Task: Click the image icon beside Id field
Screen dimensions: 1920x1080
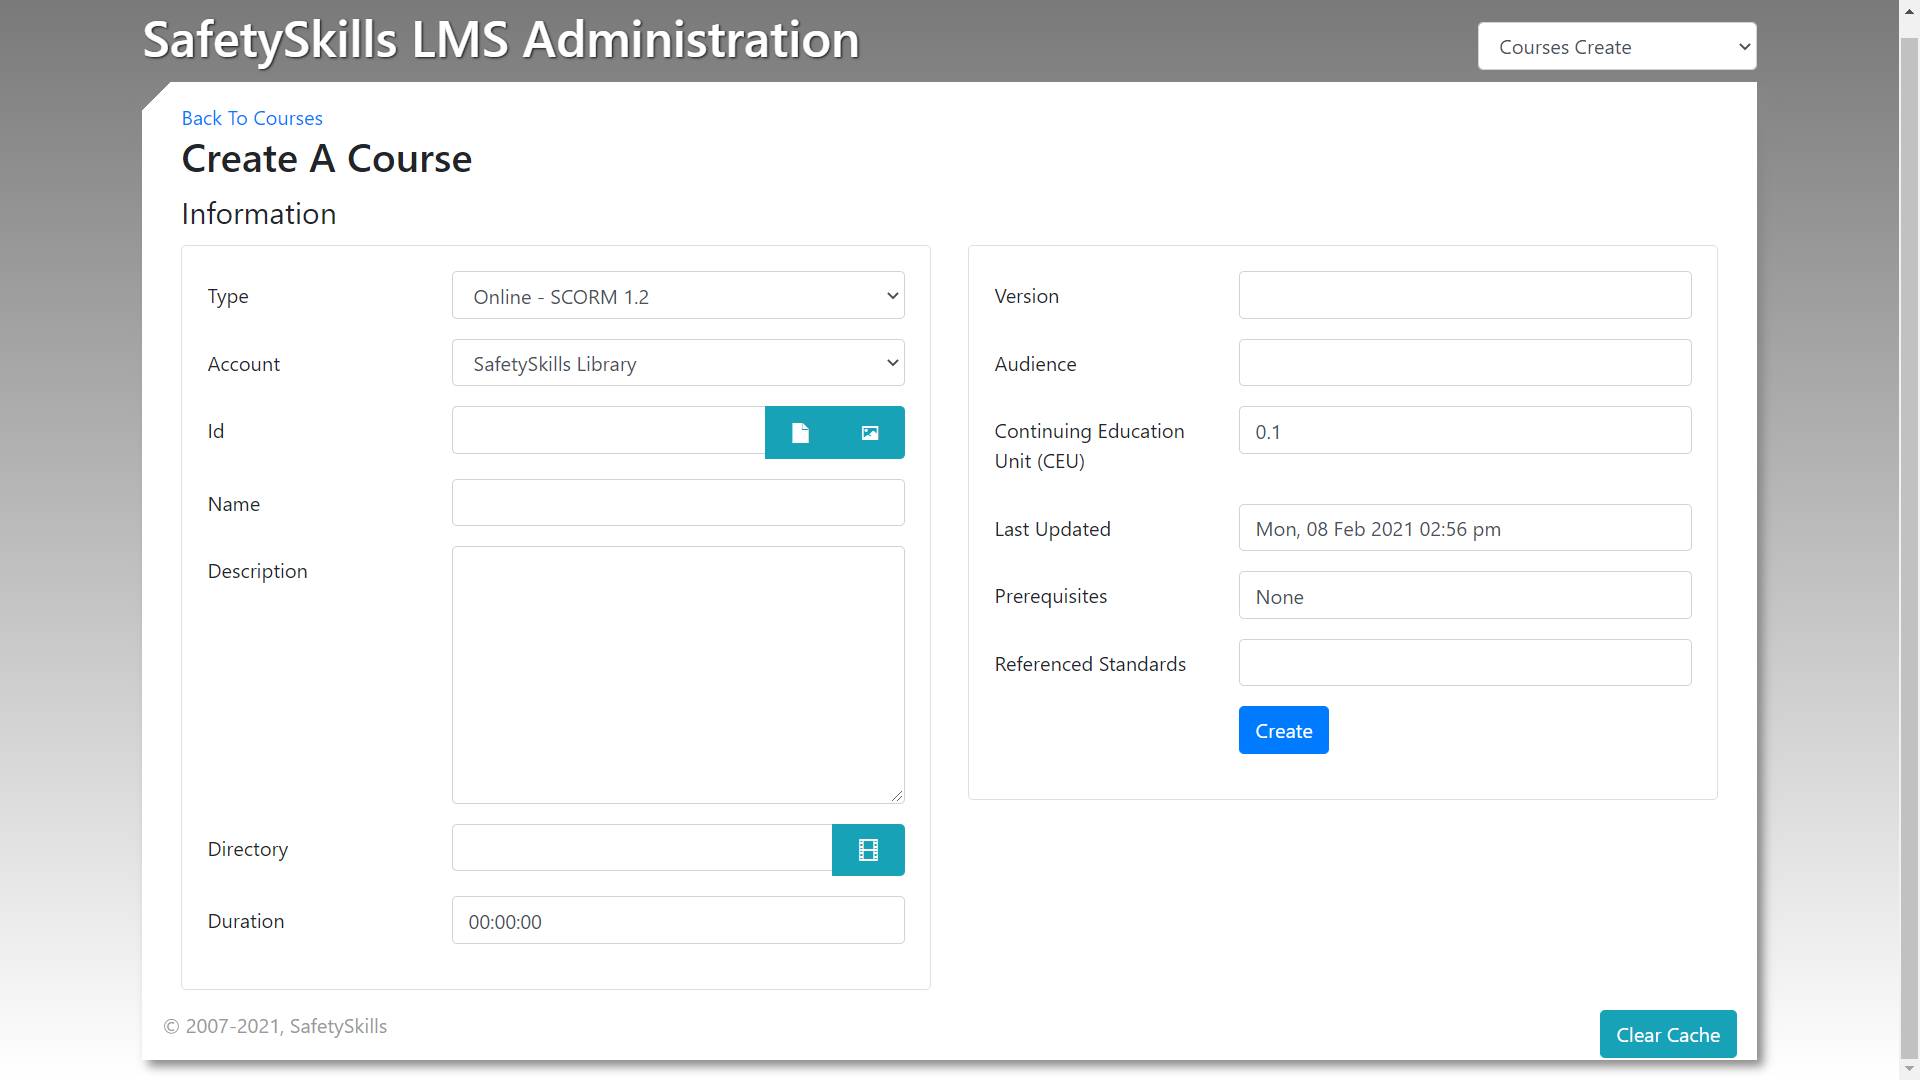Action: [870, 433]
